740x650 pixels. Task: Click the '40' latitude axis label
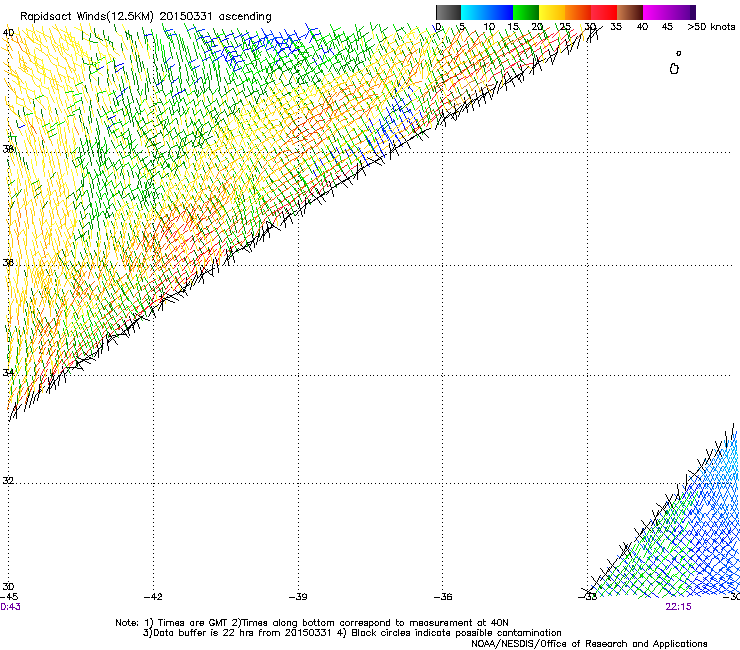[x=8, y=33]
